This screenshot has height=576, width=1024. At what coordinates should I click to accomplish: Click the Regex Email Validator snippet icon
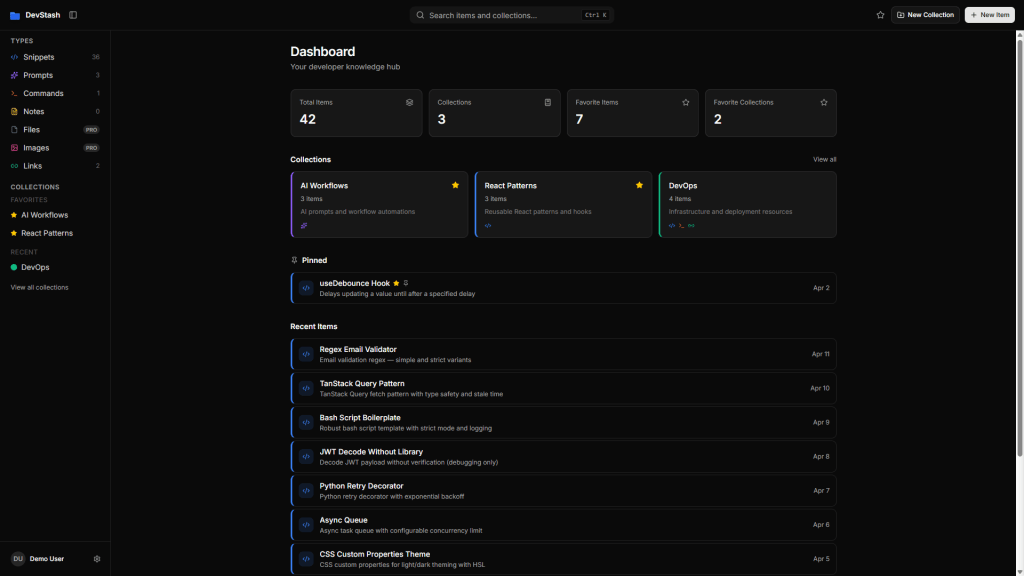(x=306, y=354)
